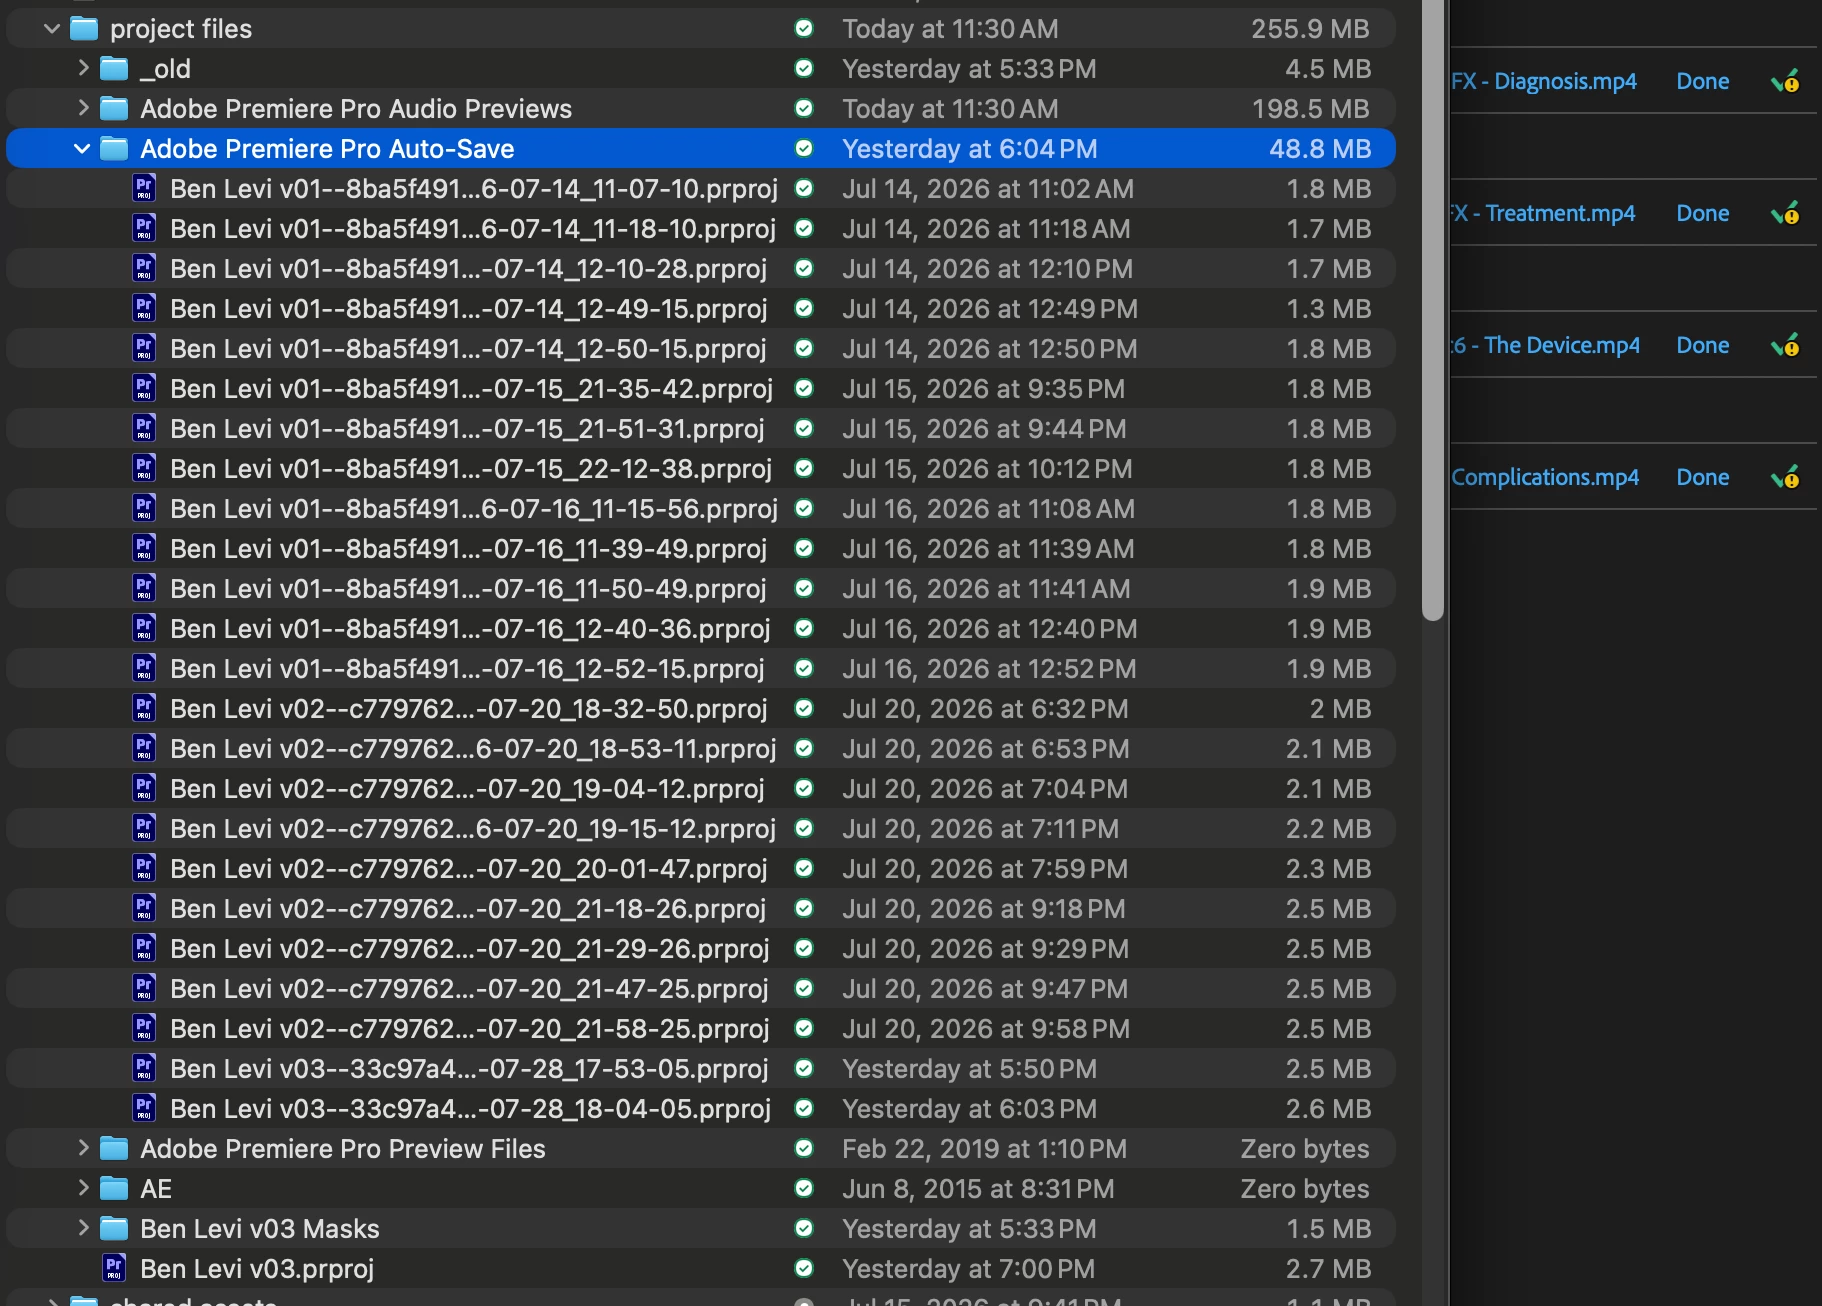1822x1306 pixels.
Task: Click Premiere file icon for 07-28_17-53-05 autosave
Action: coord(144,1068)
